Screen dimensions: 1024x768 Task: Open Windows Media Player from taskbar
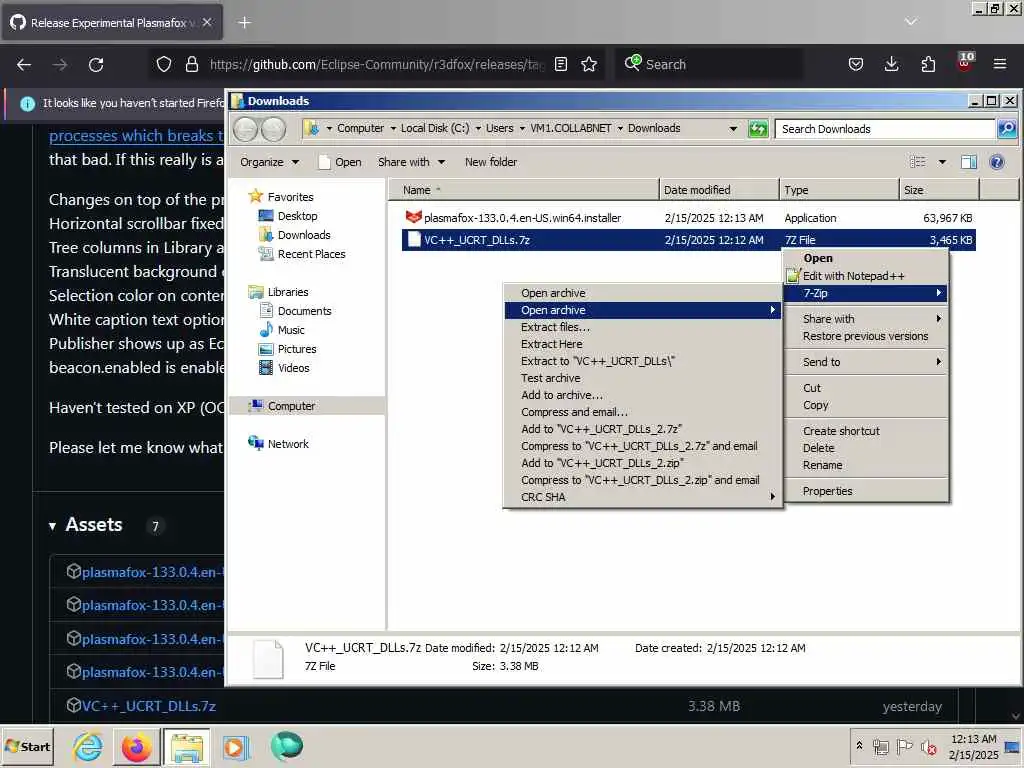coord(236,746)
